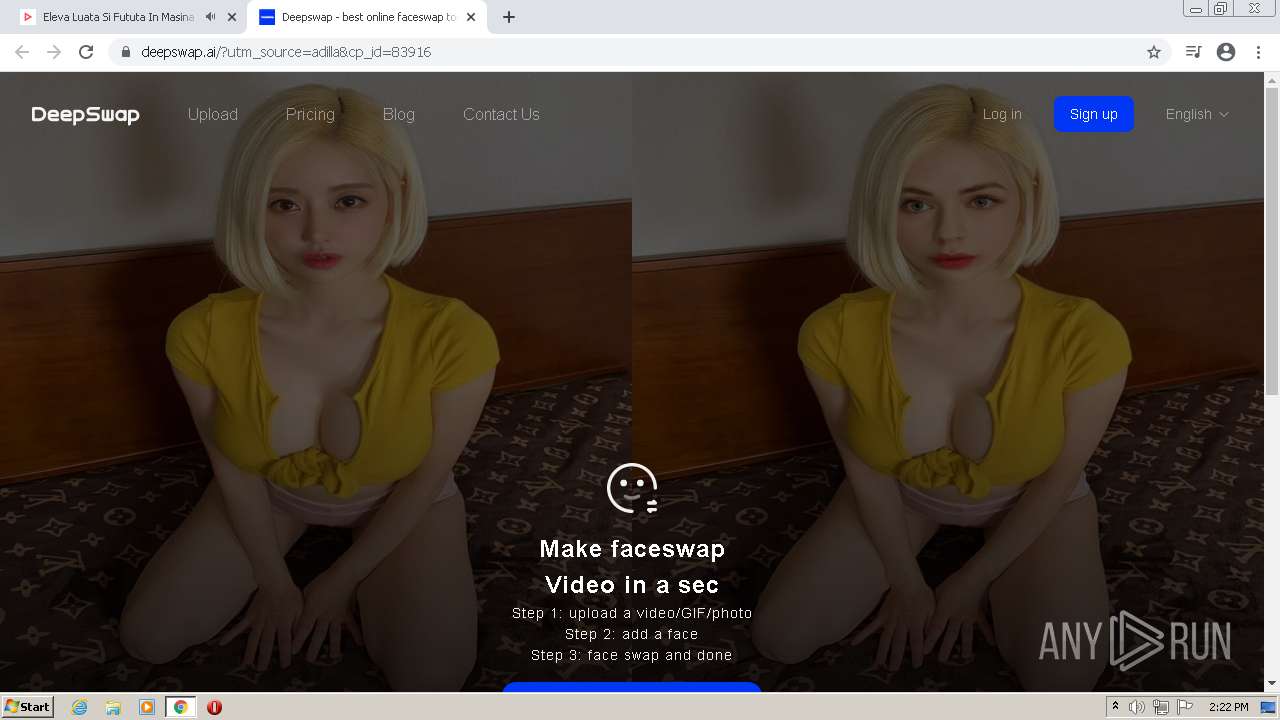
Task: Open the Upload page
Action: [x=213, y=114]
